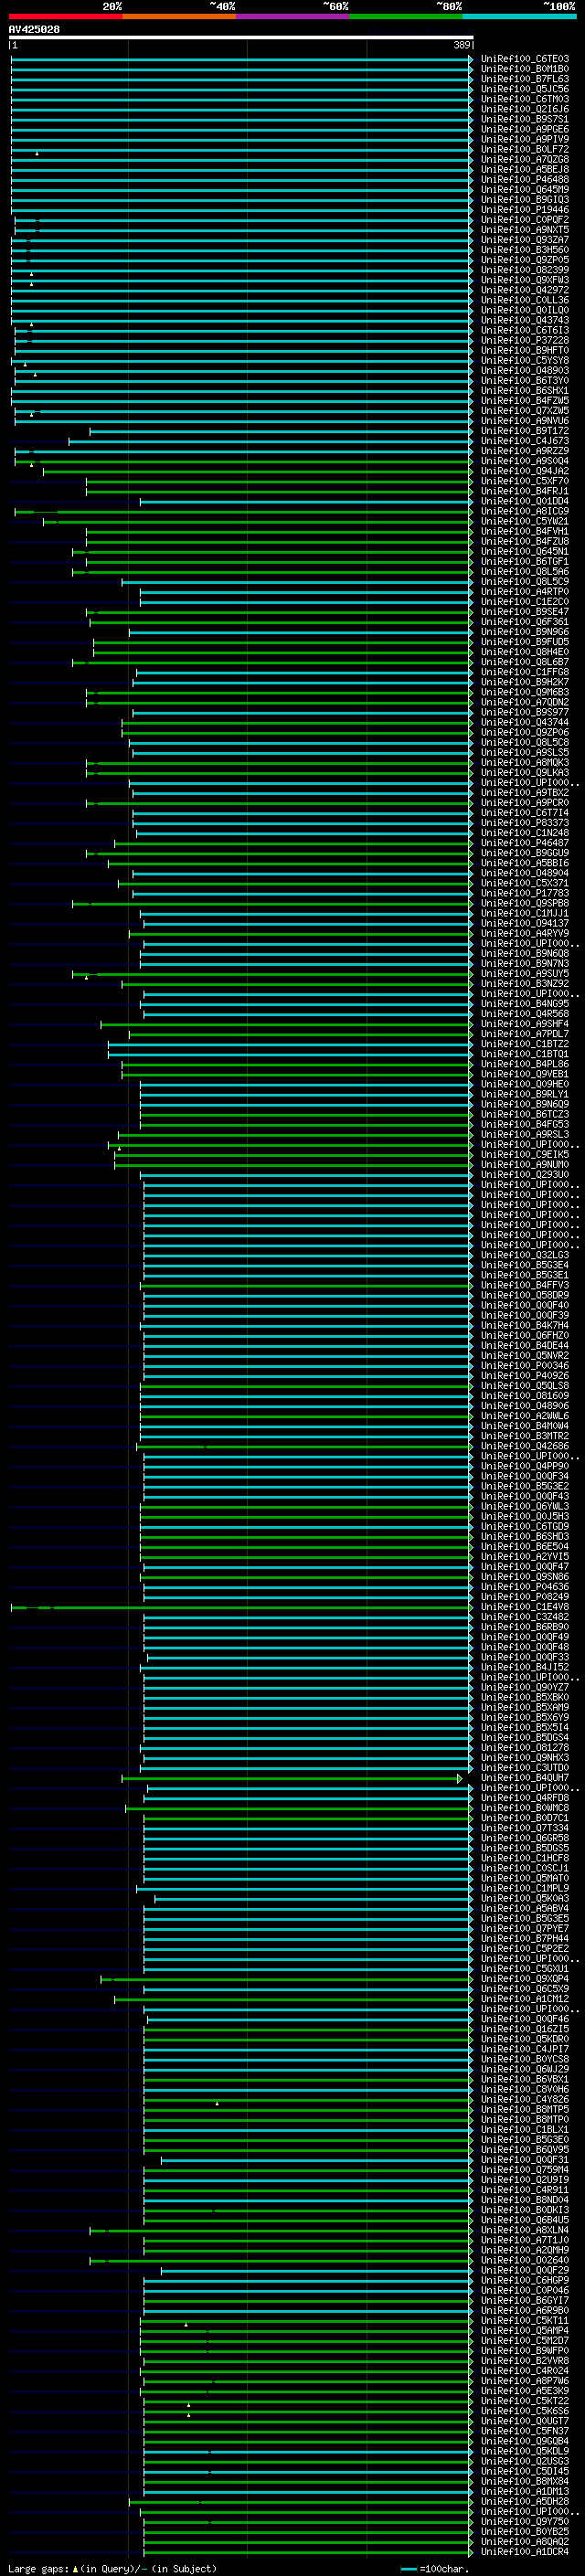Screen dimensions: 585x2576
Task: Click the red 20% identity legend segment
Action: click(65, 16)
